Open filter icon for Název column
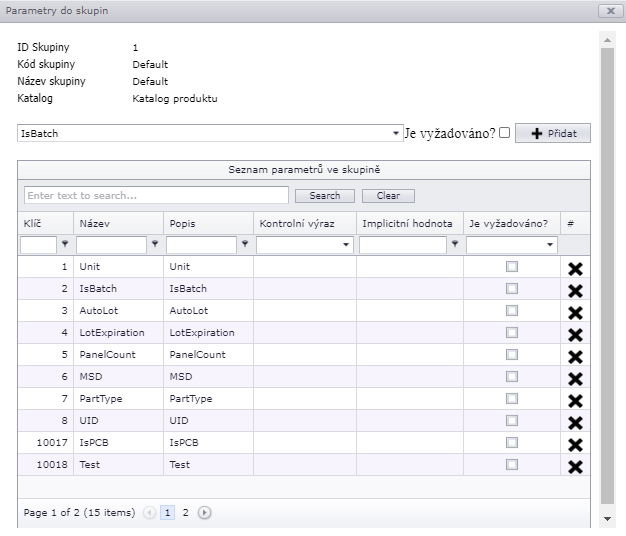Viewport: 626px width, 536px height. (x=155, y=244)
